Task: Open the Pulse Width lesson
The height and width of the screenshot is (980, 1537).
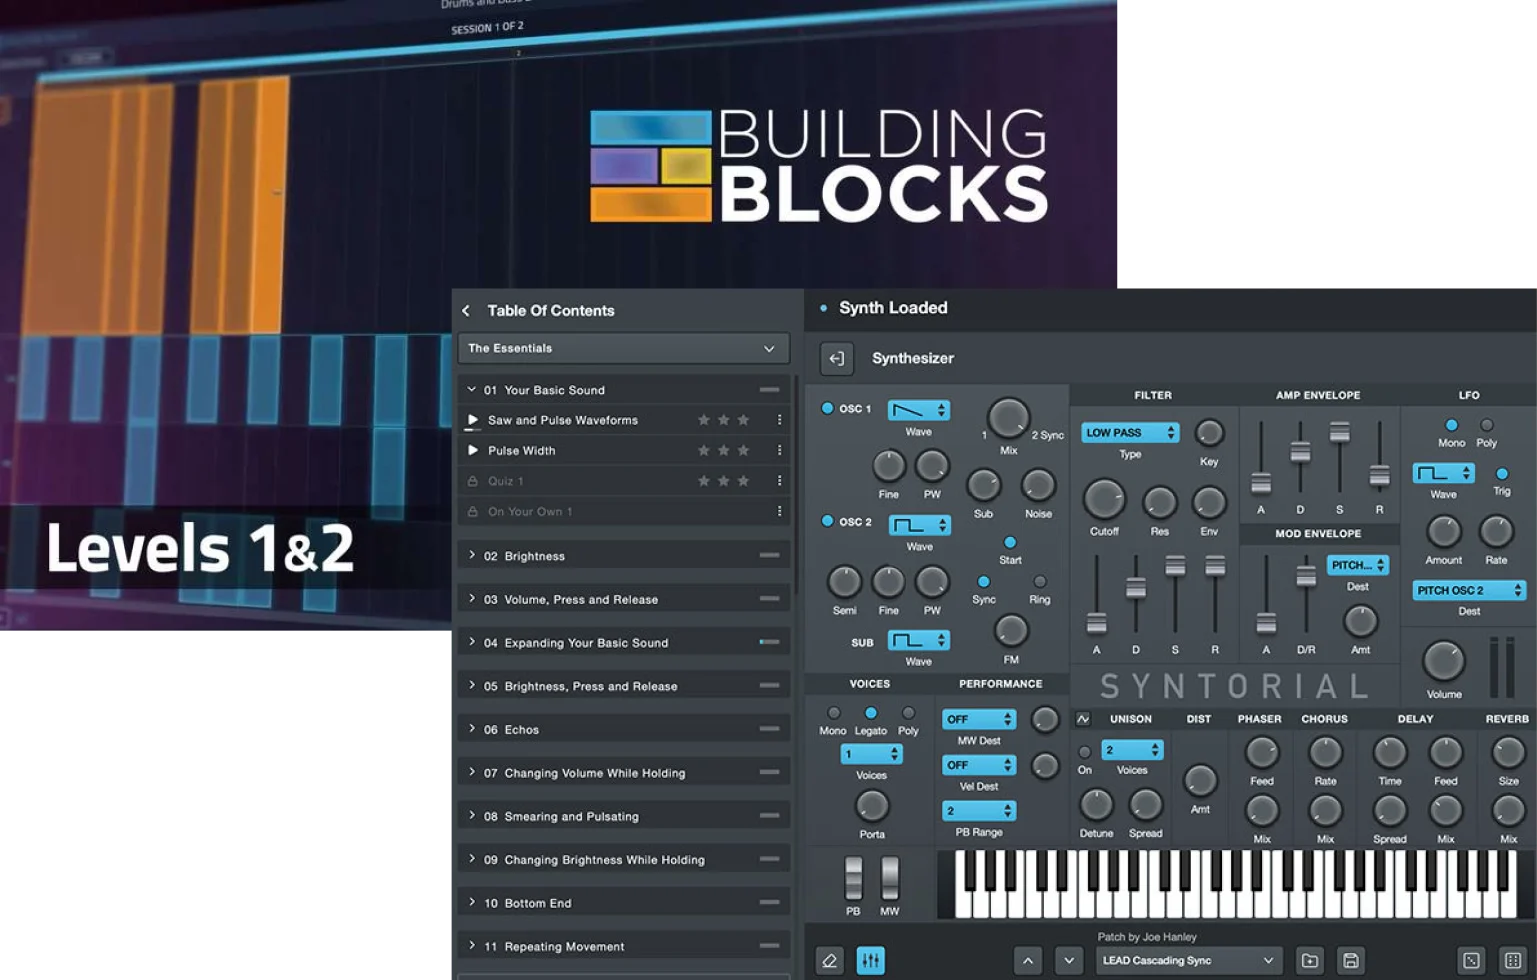Action: point(523,450)
